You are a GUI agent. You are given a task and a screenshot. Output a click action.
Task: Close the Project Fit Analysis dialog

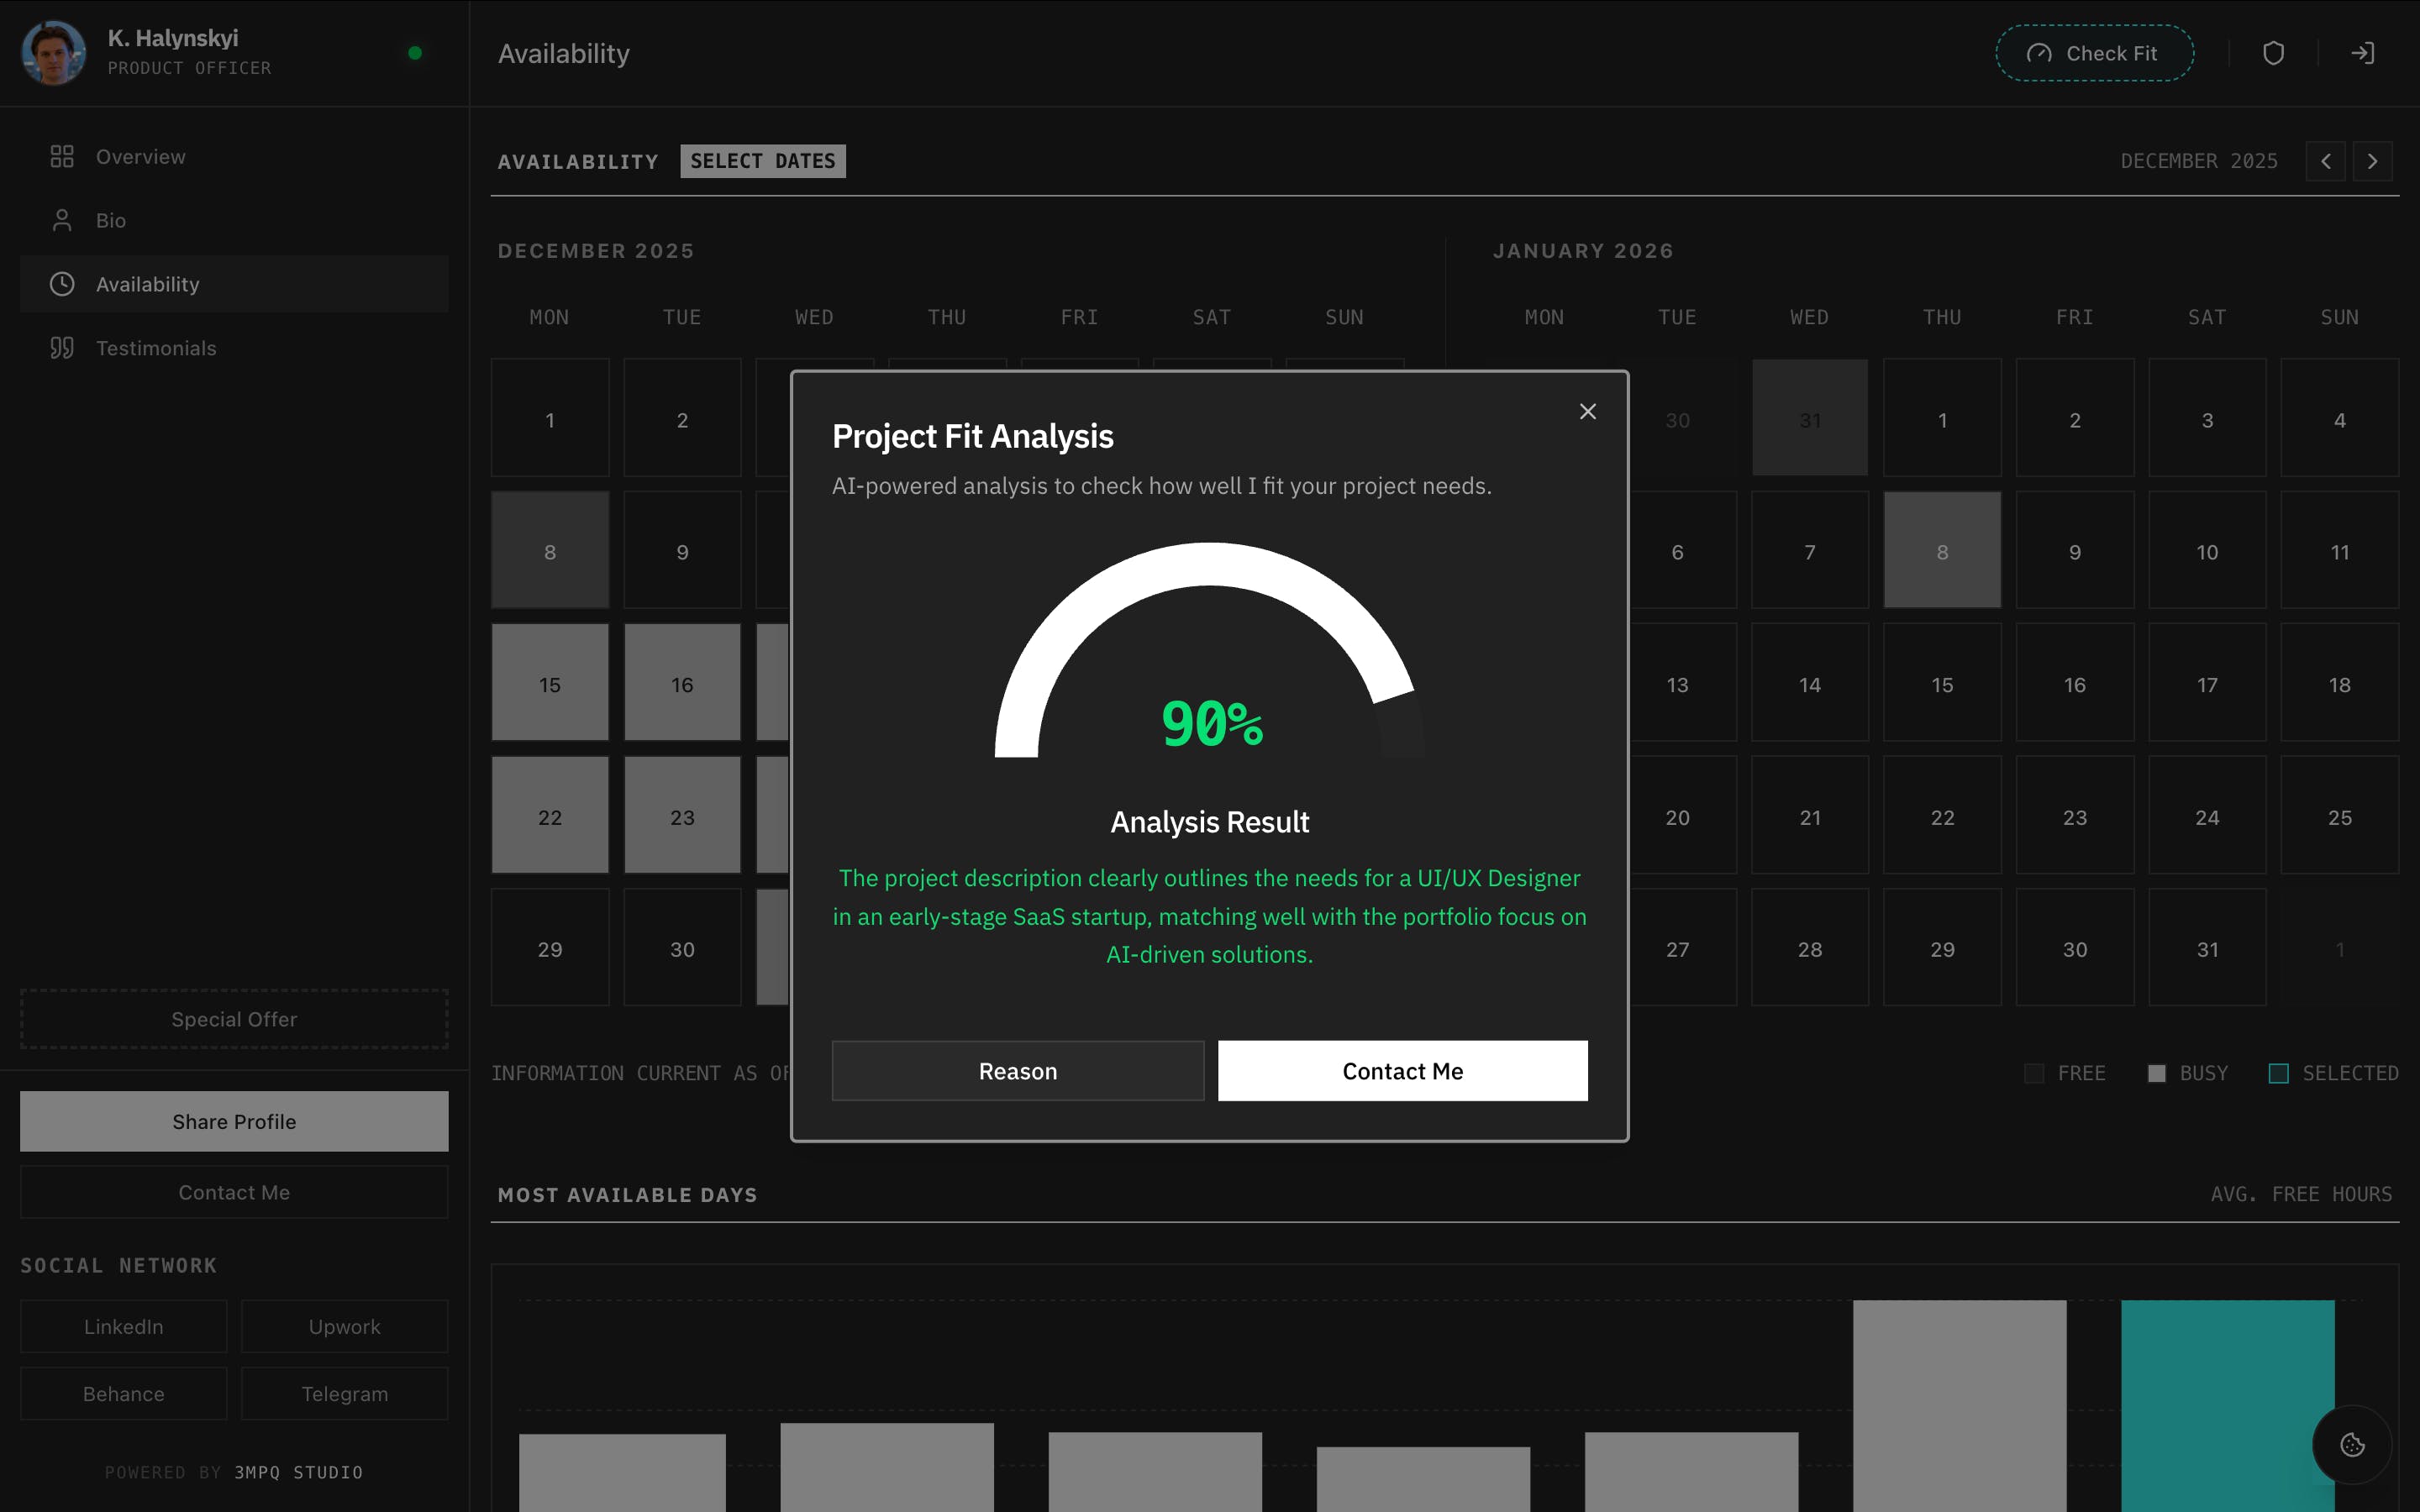pos(1587,412)
